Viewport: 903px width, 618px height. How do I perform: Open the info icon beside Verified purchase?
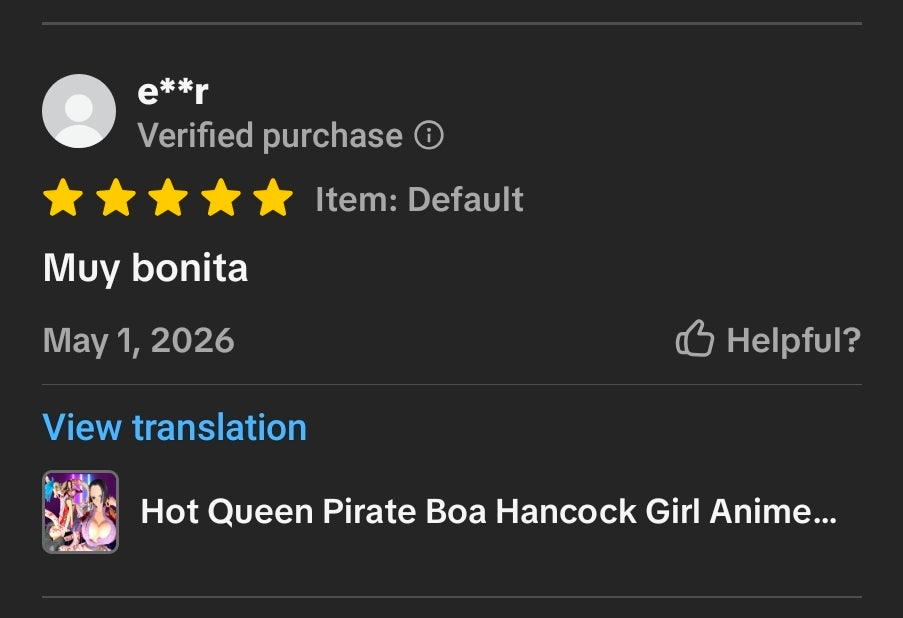(x=429, y=136)
